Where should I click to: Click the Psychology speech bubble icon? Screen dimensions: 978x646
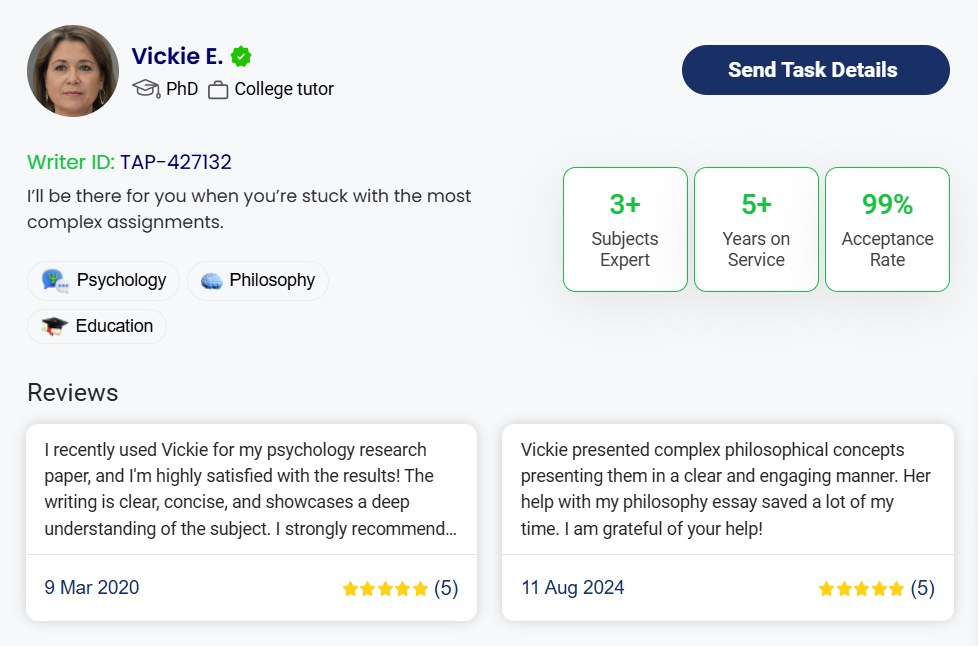click(x=55, y=281)
